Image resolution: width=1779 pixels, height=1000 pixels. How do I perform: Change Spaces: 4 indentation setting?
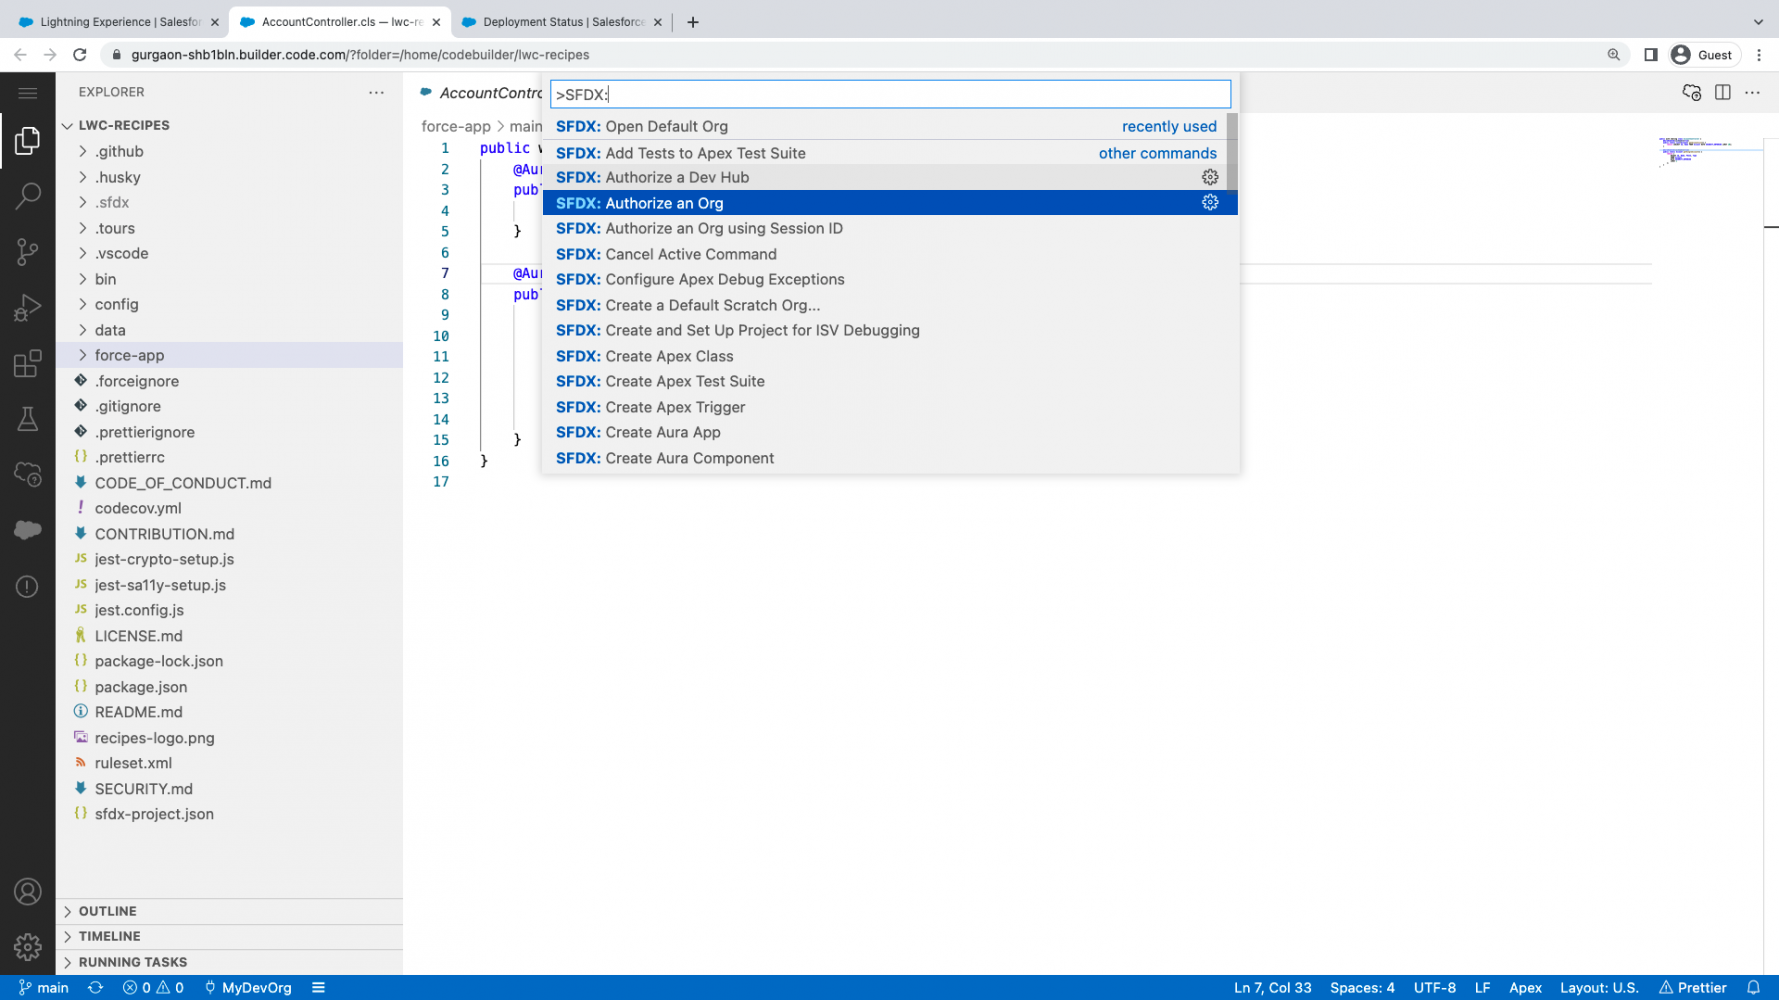click(x=1361, y=987)
